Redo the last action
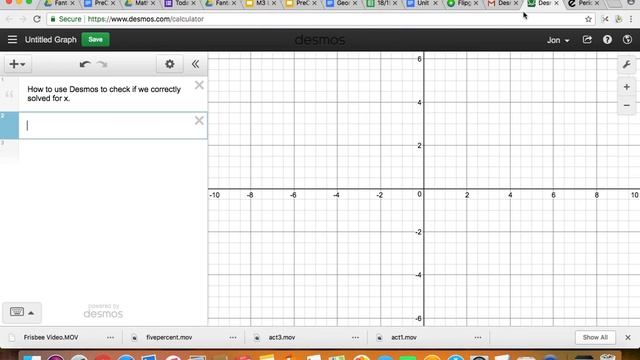Screen dimensions: 640x360 102,64
